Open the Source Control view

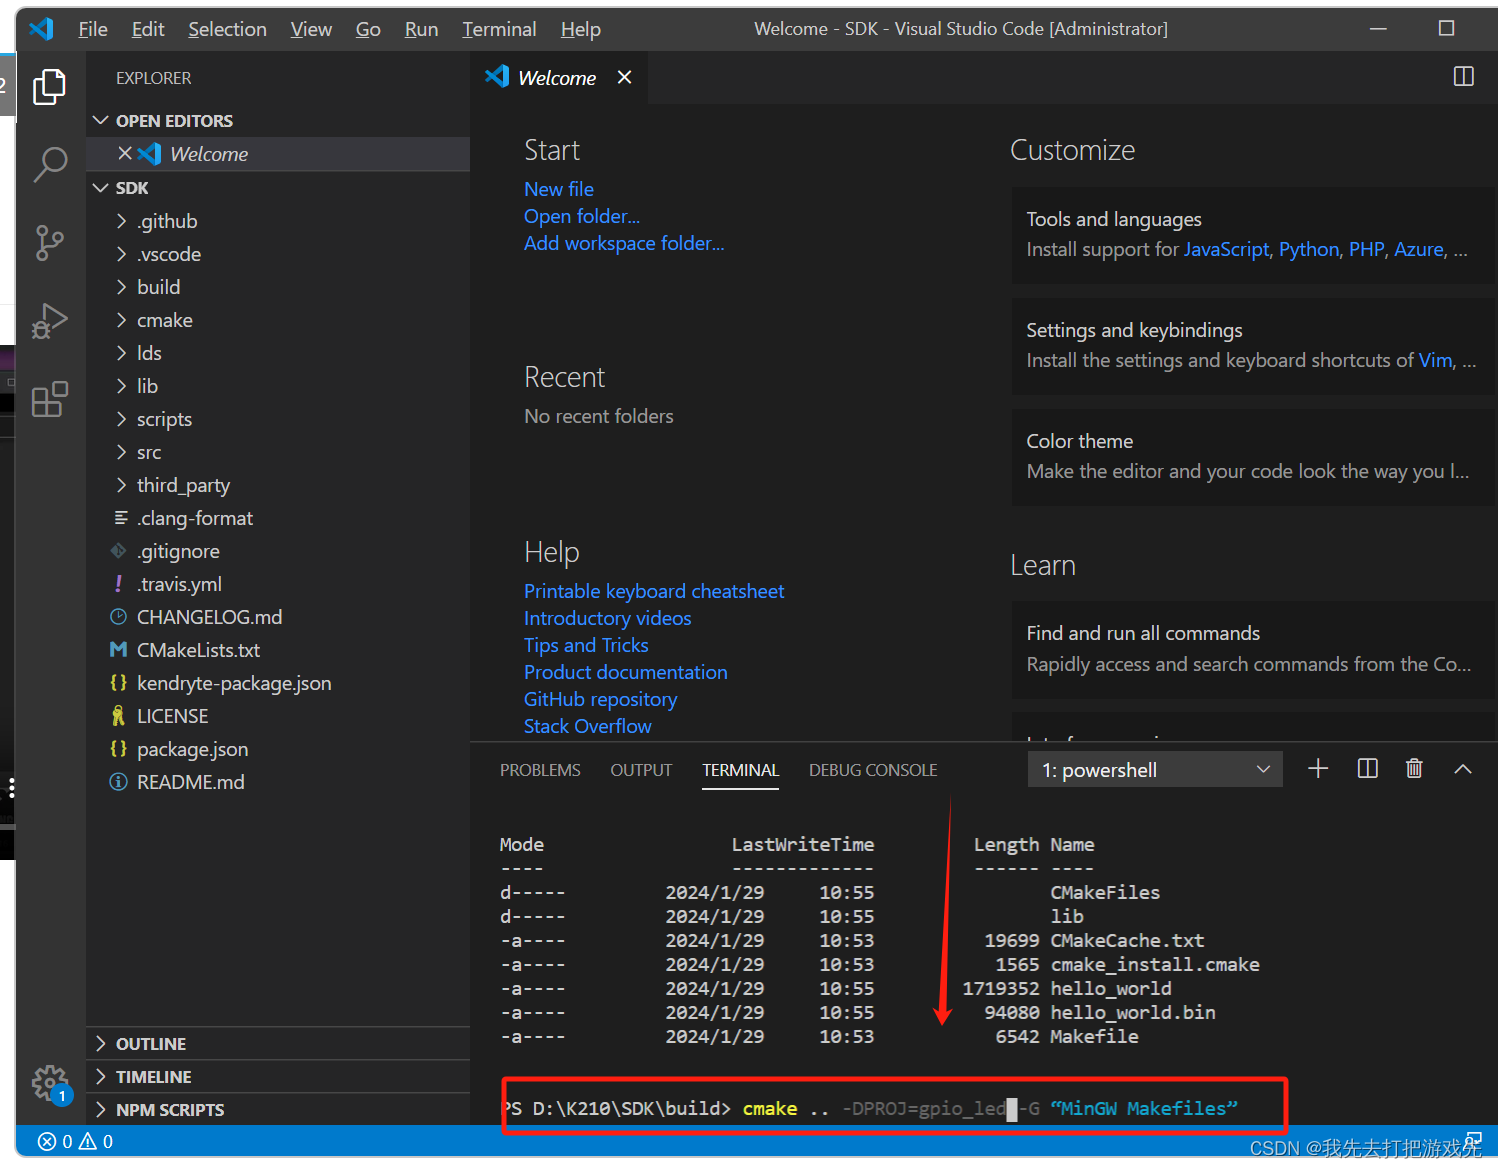(x=50, y=243)
